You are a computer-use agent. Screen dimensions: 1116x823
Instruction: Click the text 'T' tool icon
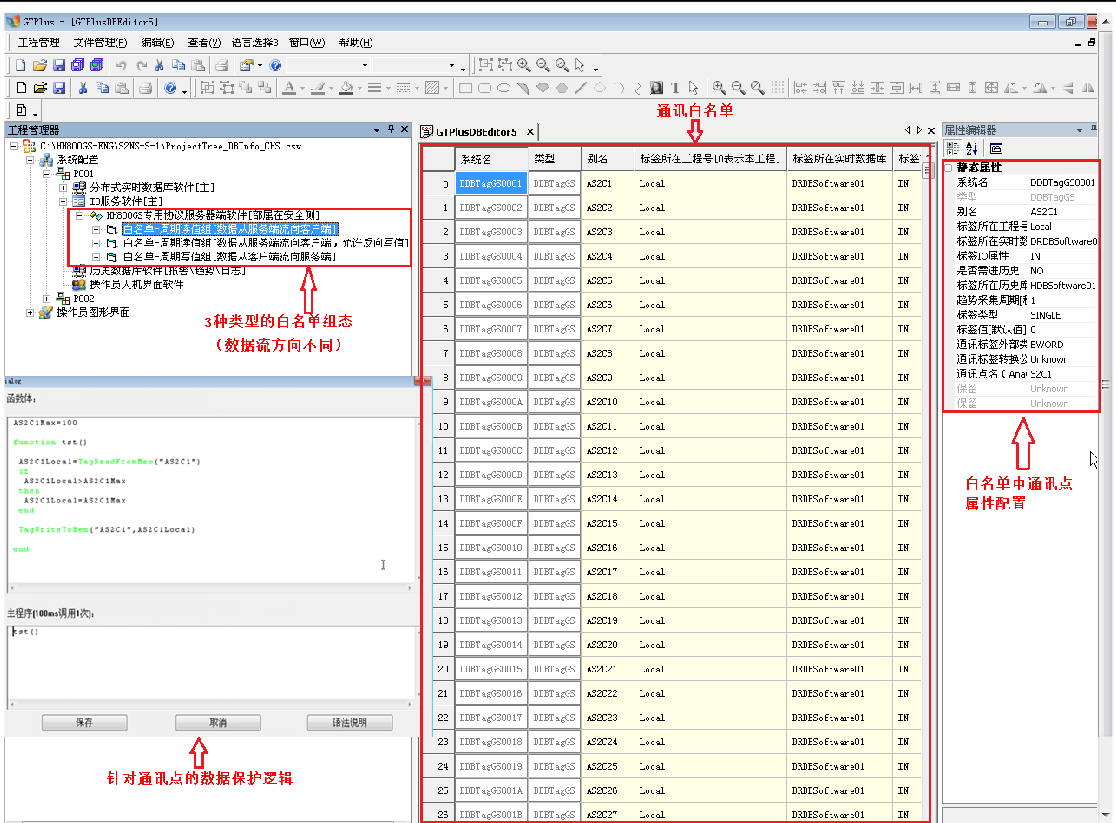pyautogui.click(x=675, y=88)
